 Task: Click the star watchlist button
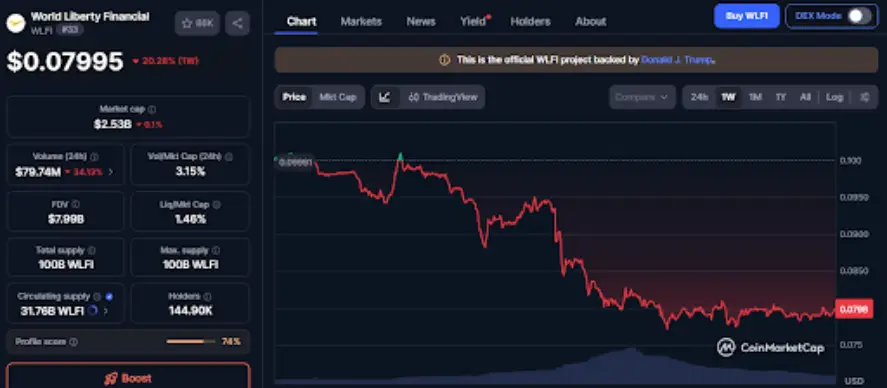[197, 23]
